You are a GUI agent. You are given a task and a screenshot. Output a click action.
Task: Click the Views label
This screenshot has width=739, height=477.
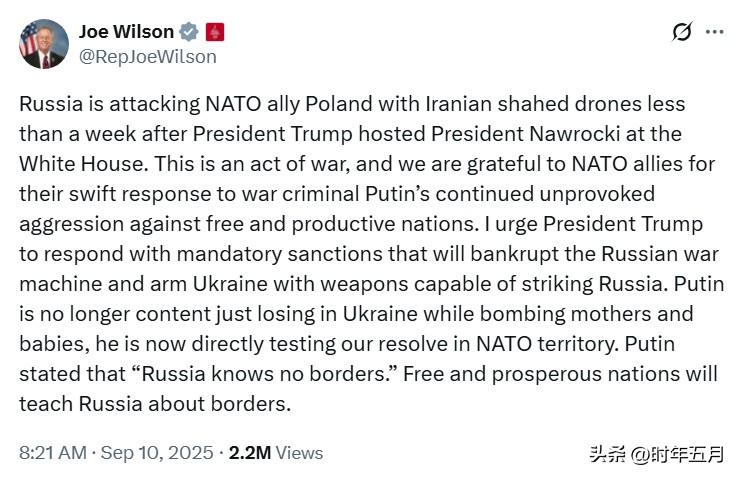point(299,452)
